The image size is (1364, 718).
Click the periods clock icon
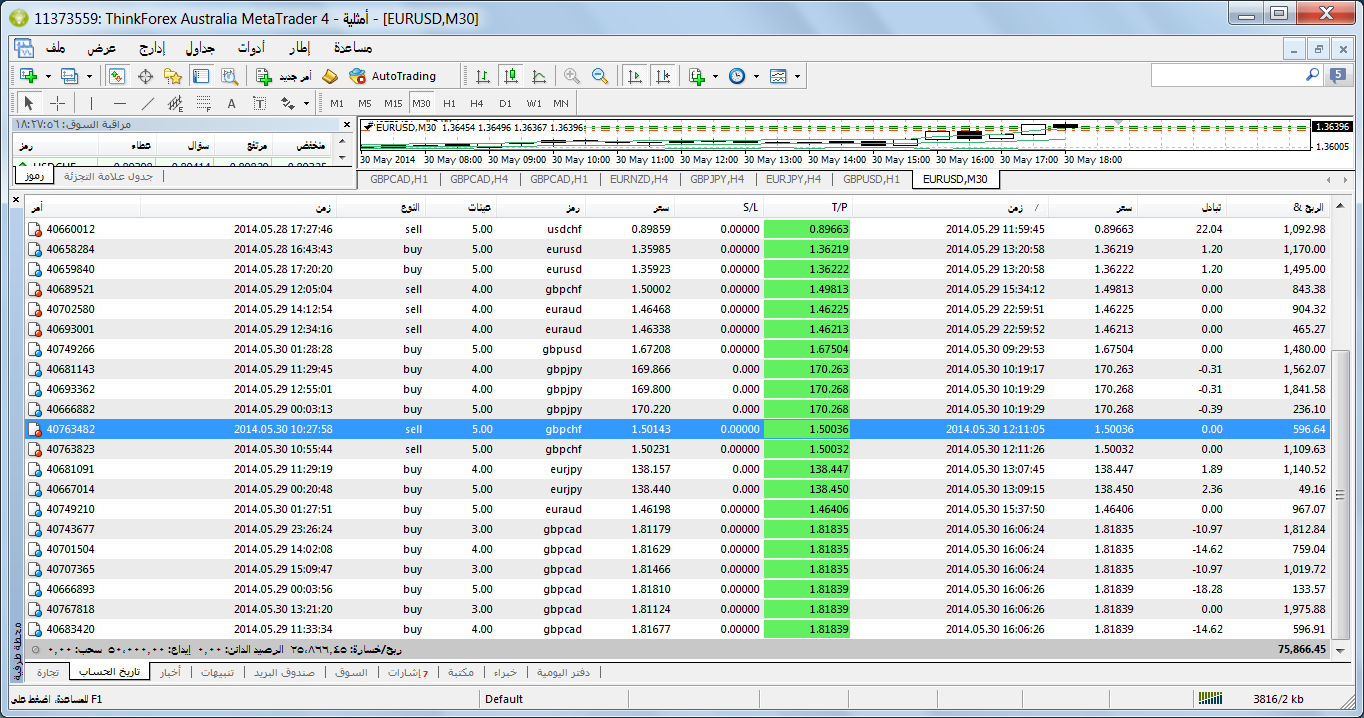(x=737, y=76)
